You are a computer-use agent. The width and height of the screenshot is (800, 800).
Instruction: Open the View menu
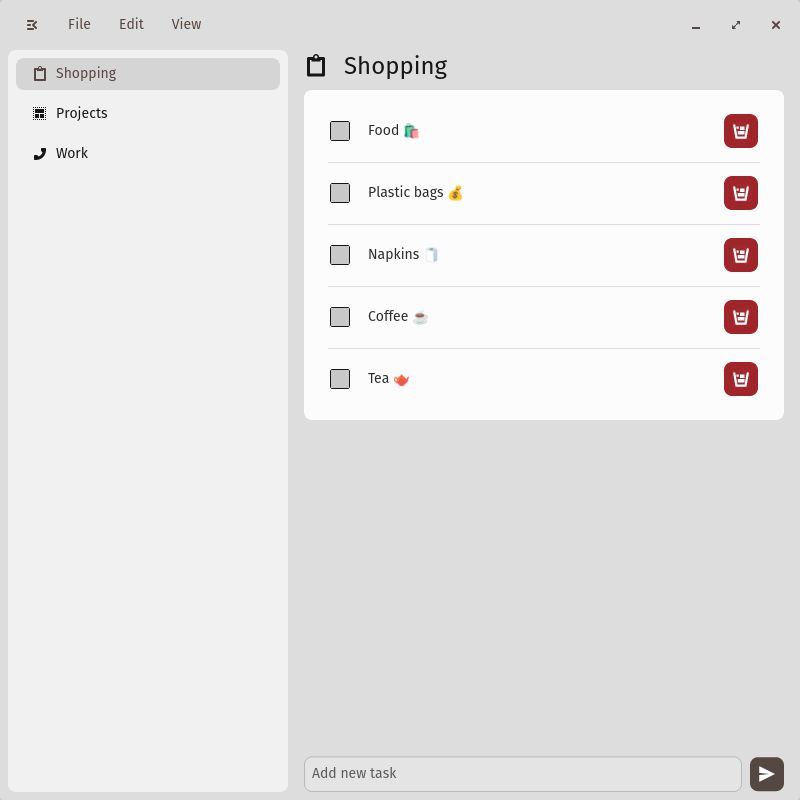186,24
